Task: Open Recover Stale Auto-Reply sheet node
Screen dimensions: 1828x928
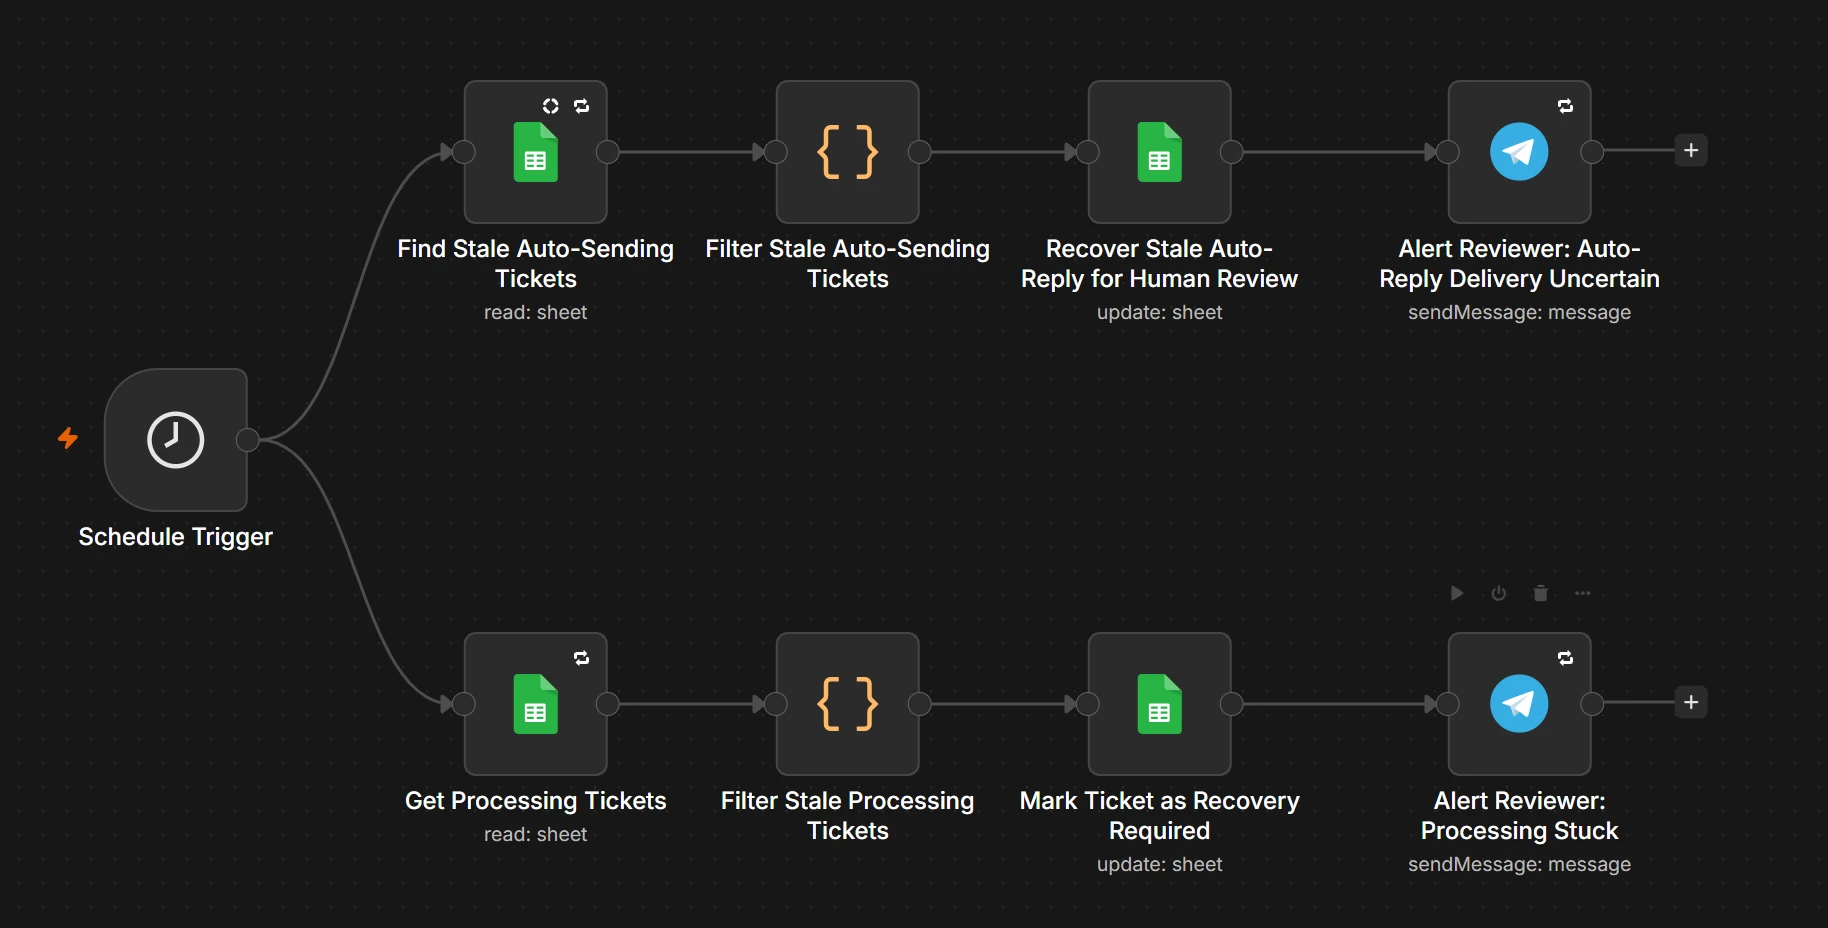Action: click(x=1160, y=152)
